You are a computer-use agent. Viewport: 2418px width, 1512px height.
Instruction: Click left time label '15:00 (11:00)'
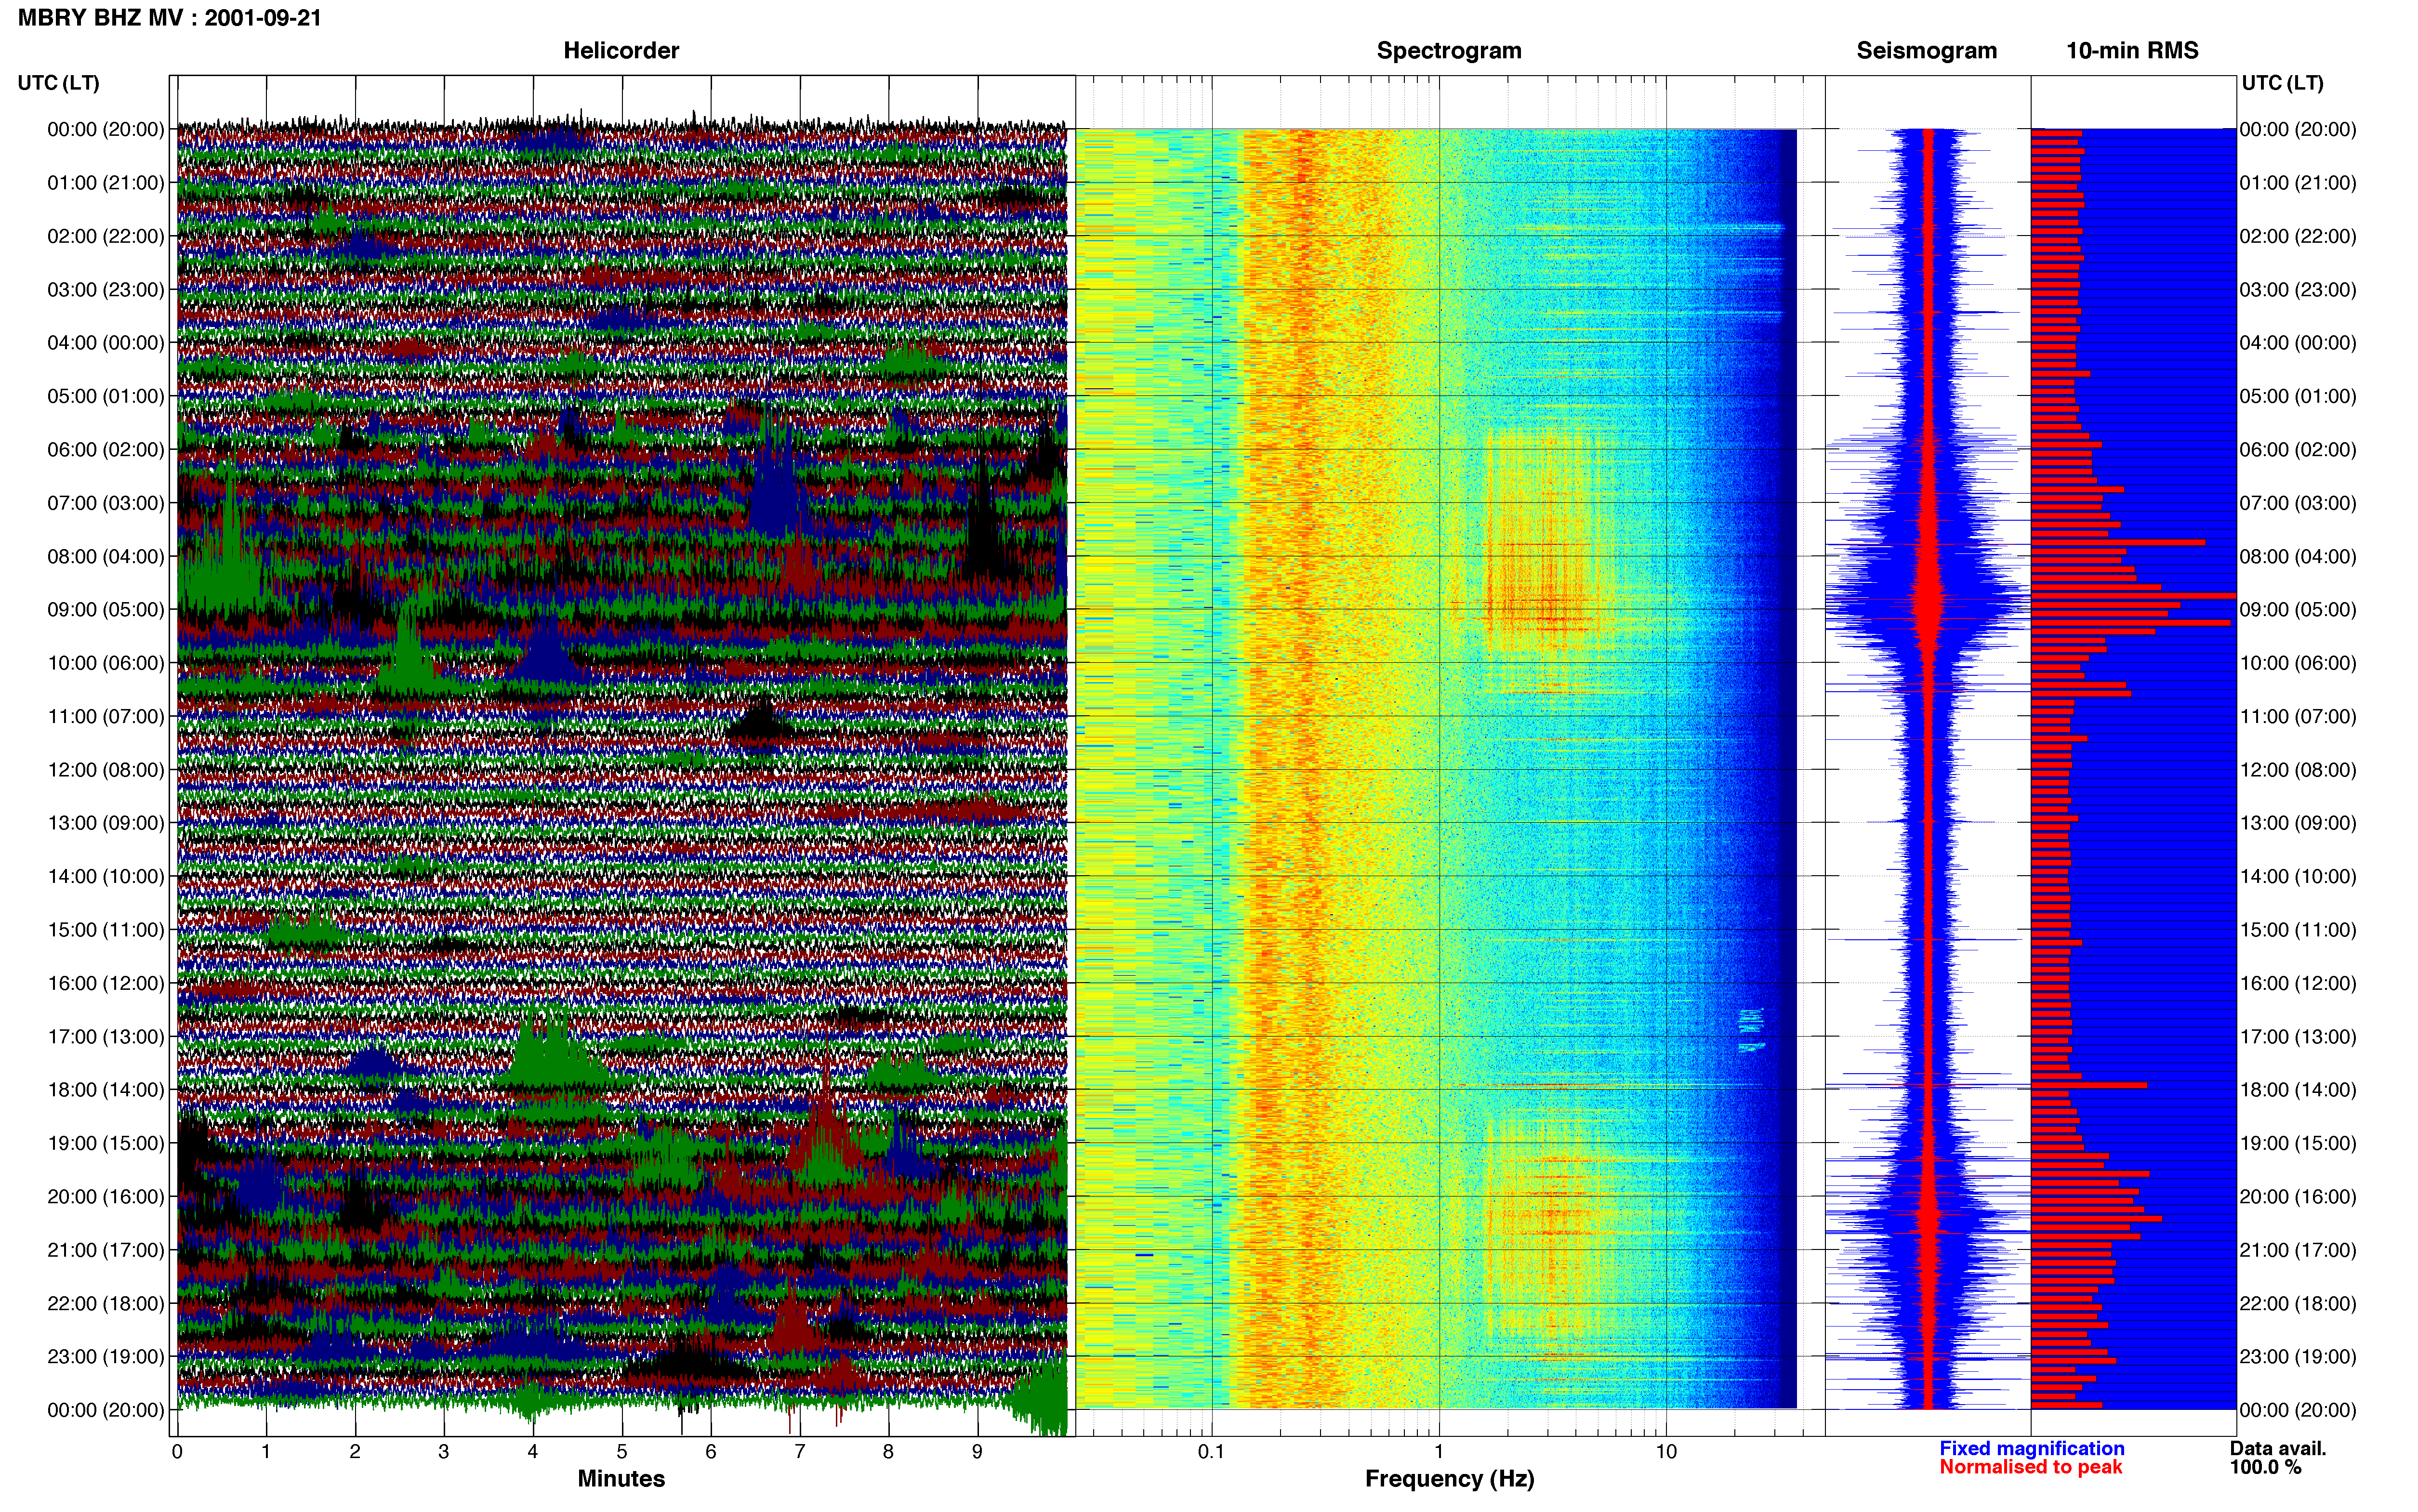[x=106, y=930]
